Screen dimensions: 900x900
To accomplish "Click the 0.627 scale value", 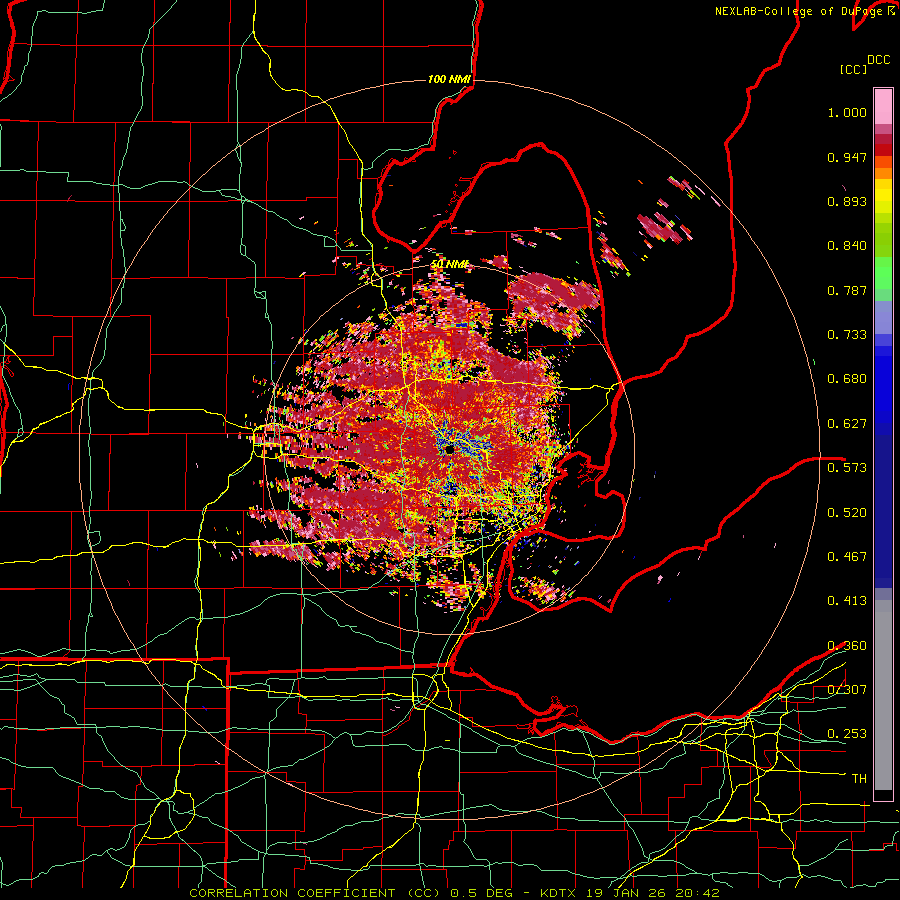I will pyautogui.click(x=847, y=424).
